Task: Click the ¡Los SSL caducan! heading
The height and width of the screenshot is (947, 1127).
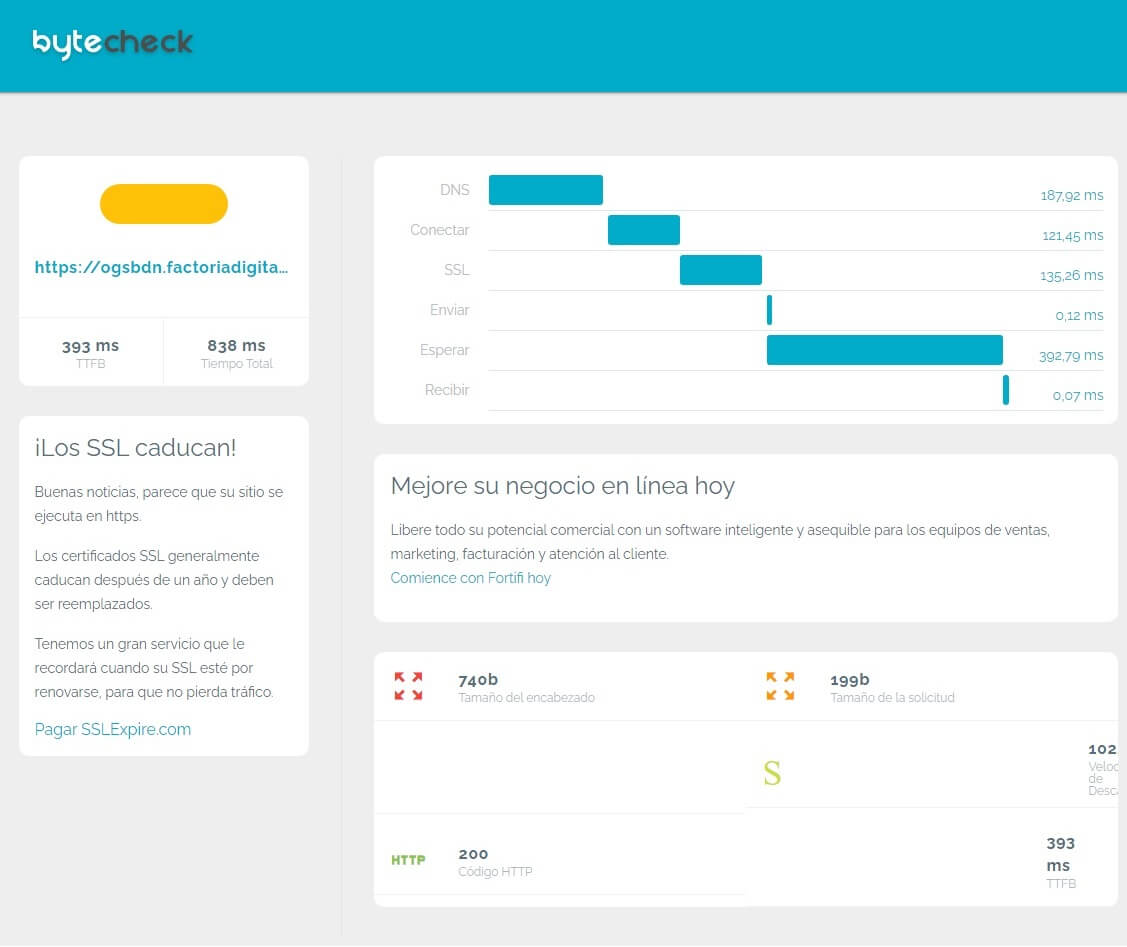Action: coord(135,448)
